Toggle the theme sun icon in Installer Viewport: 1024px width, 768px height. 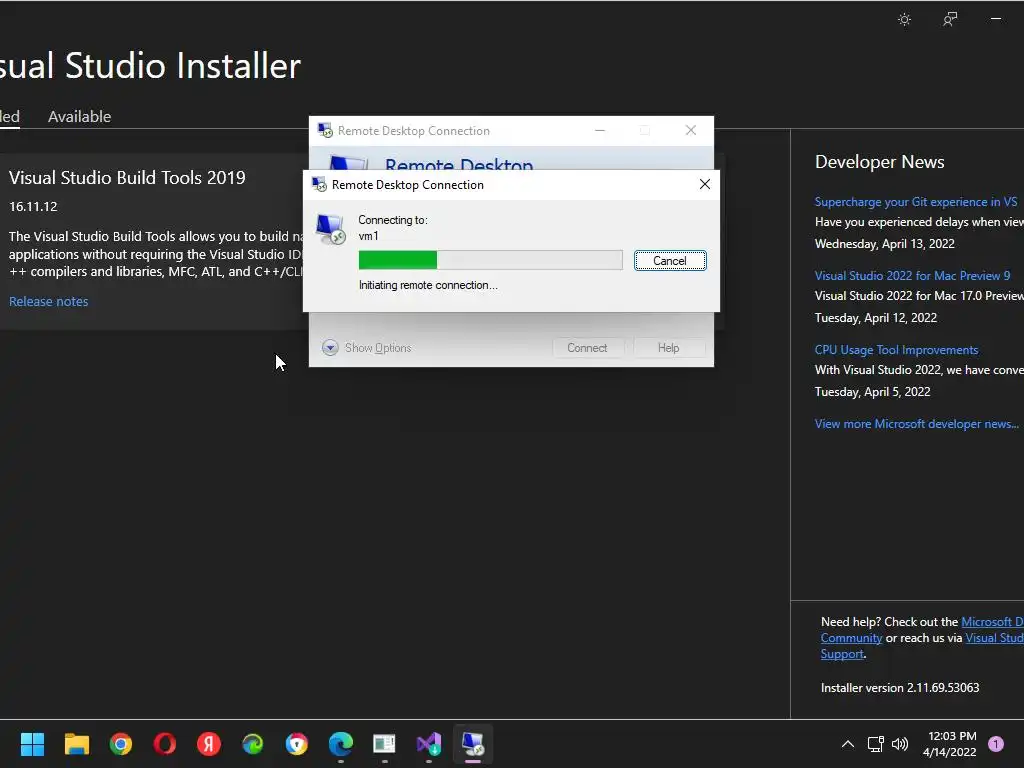point(904,19)
